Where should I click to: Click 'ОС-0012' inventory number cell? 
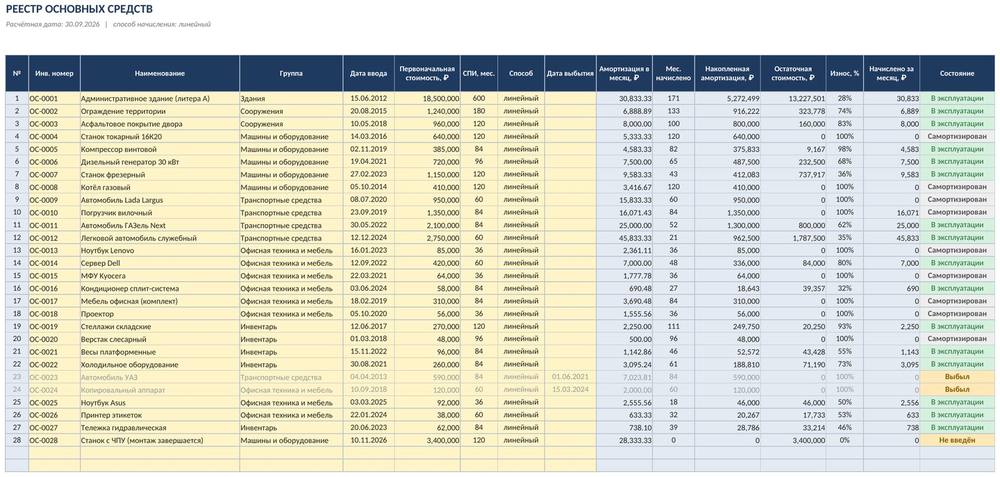coord(54,238)
